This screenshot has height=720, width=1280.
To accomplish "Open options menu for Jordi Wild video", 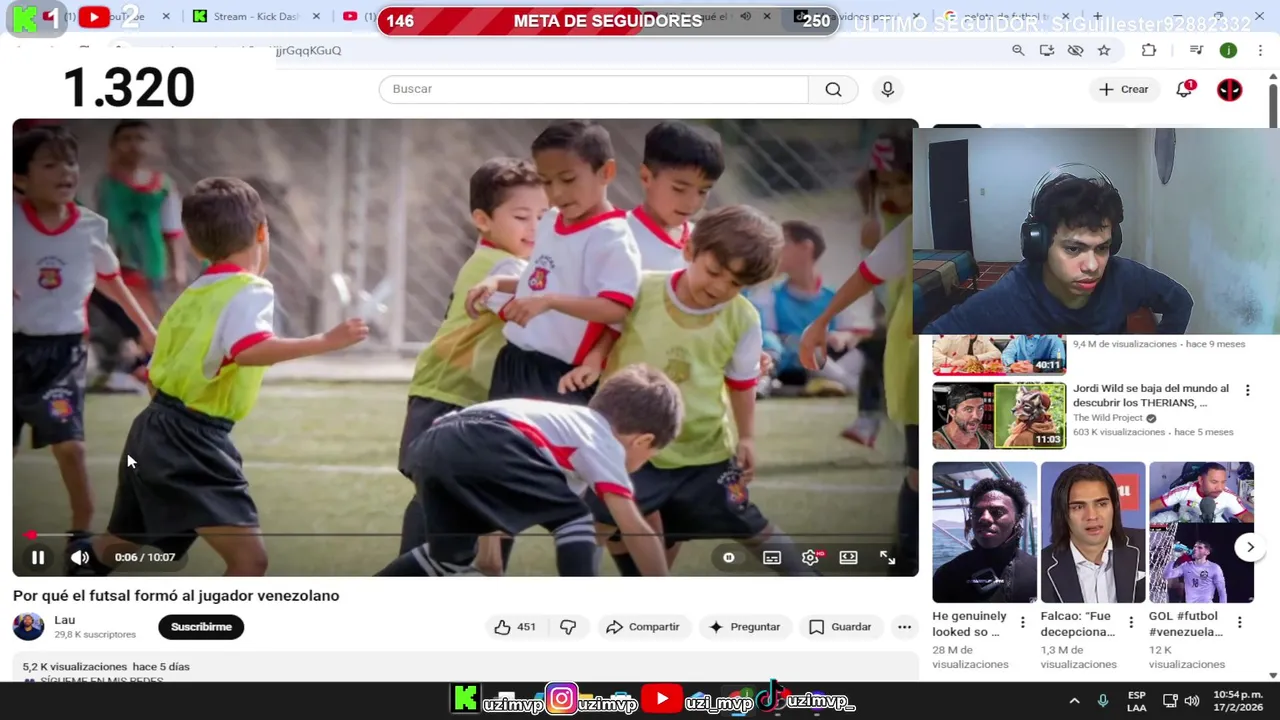I will pyautogui.click(x=1247, y=390).
